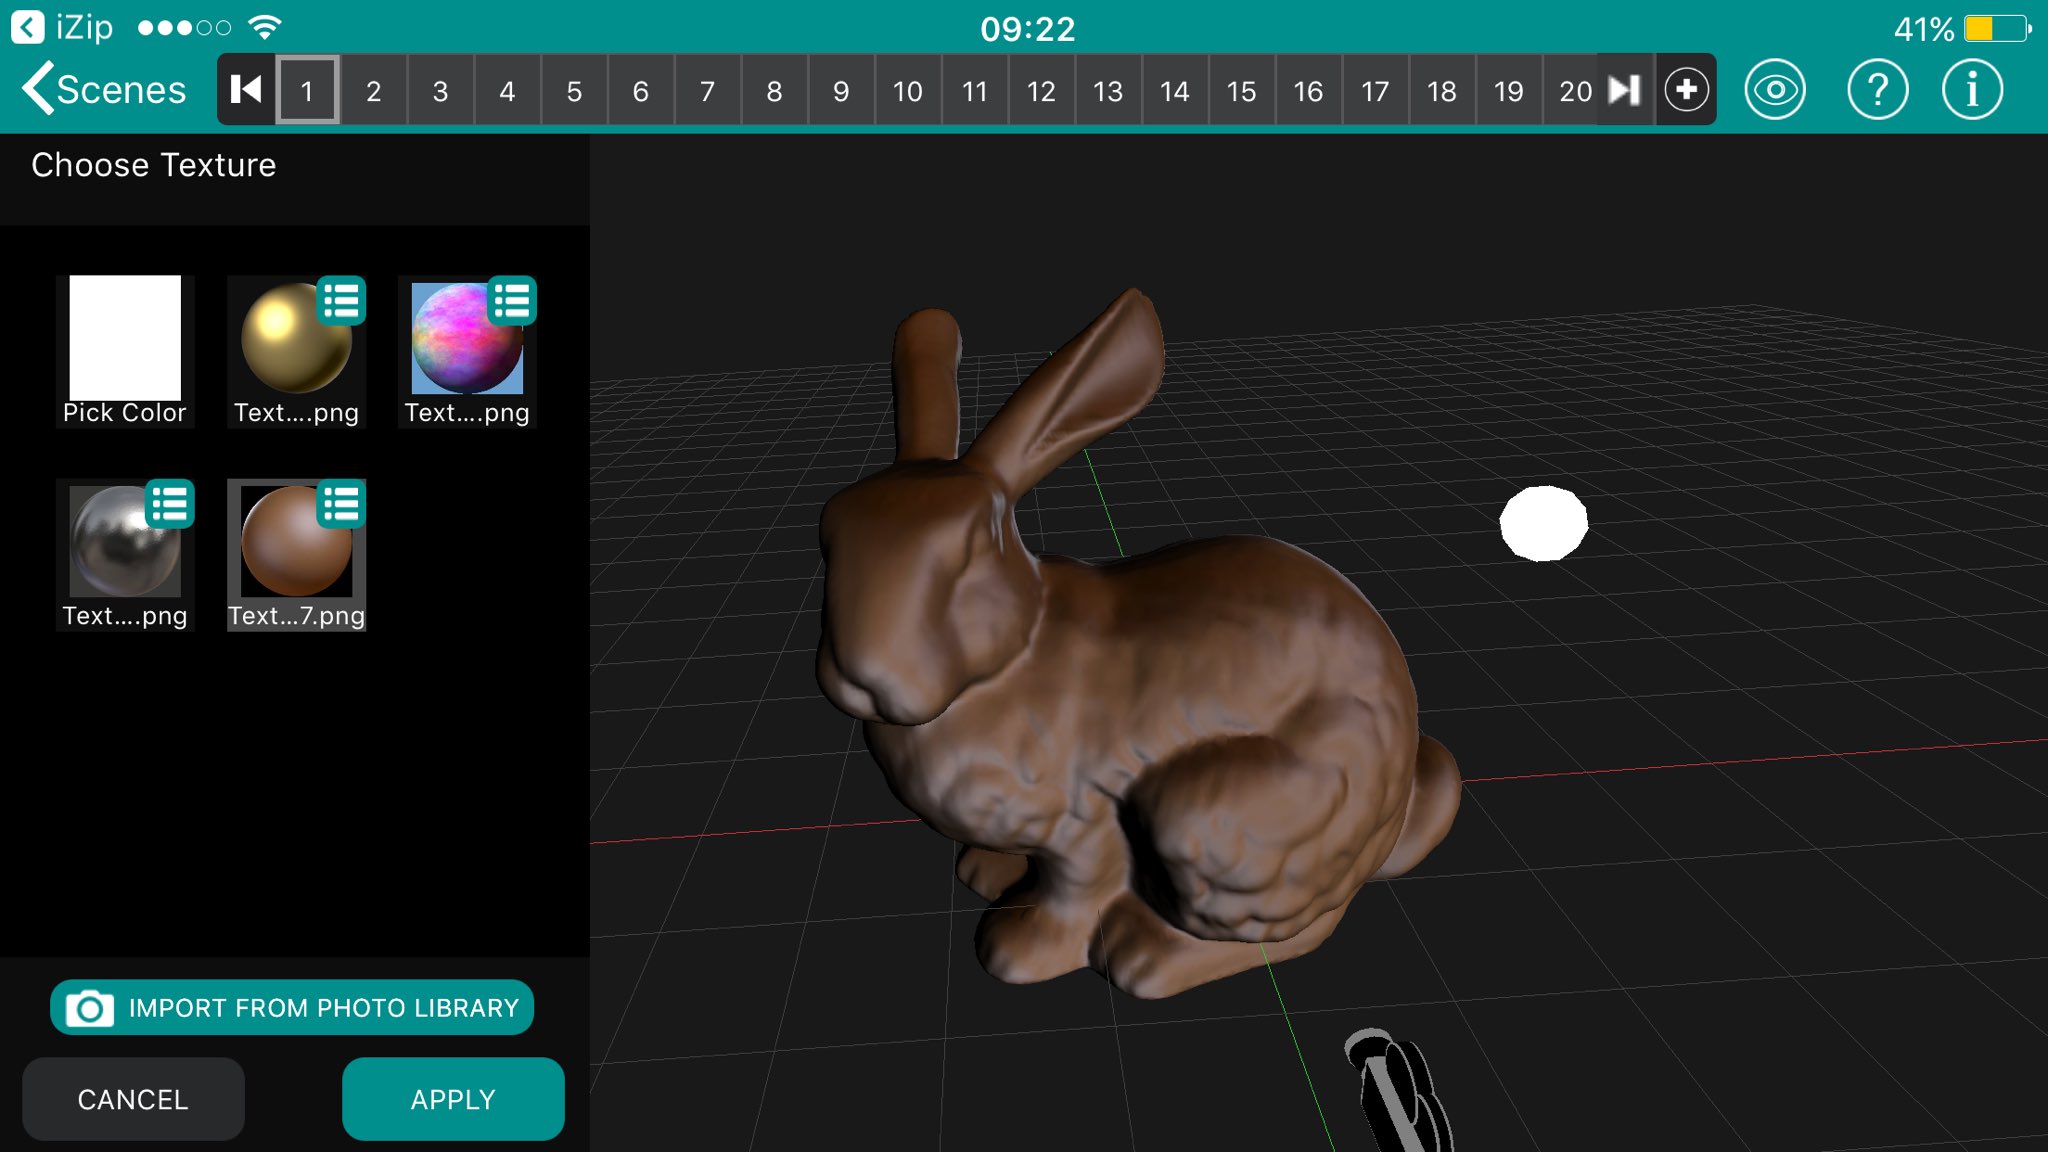
Task: Click Import From Photo Library button
Action: point(292,1007)
